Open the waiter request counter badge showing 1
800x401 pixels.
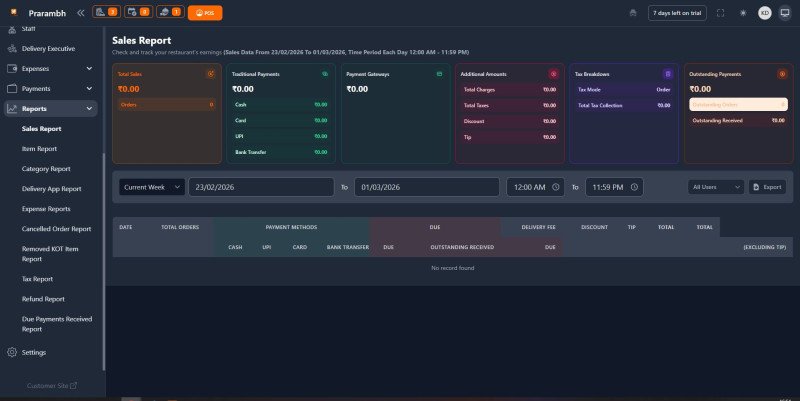point(170,12)
